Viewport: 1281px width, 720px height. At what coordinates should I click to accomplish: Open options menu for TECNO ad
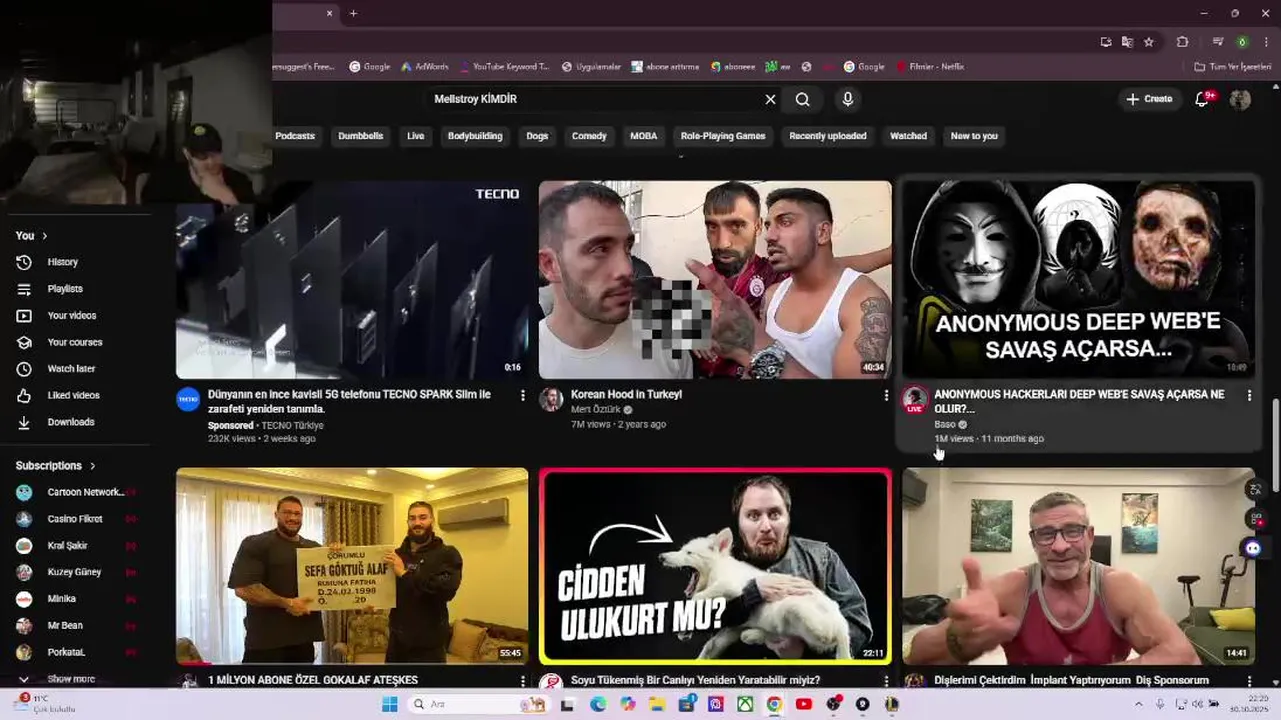point(522,396)
